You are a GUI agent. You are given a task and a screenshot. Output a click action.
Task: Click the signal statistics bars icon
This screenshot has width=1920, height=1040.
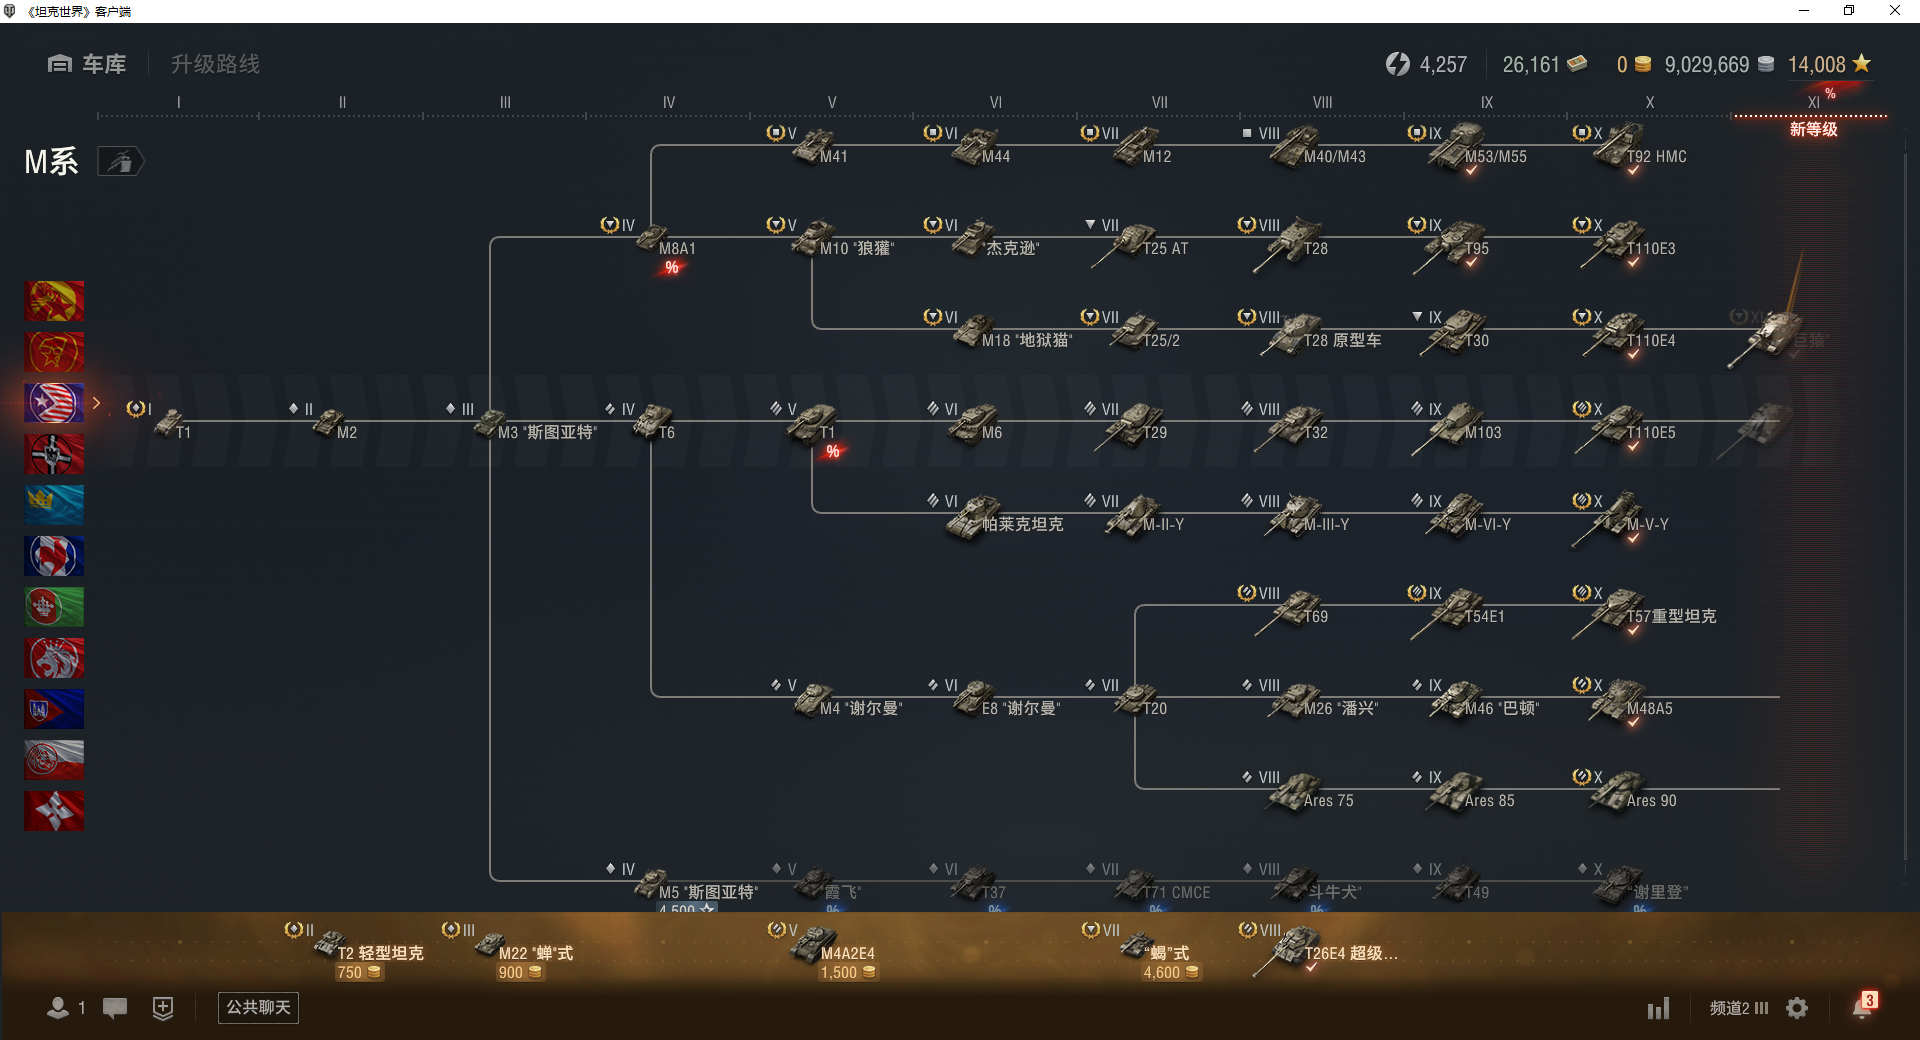point(1659,1008)
